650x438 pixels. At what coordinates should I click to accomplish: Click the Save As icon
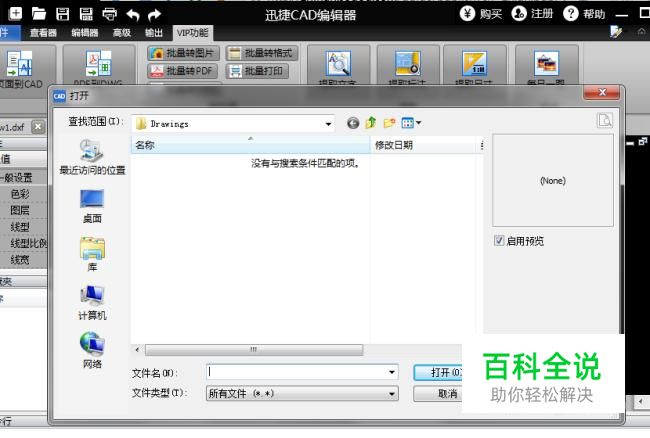tap(86, 14)
